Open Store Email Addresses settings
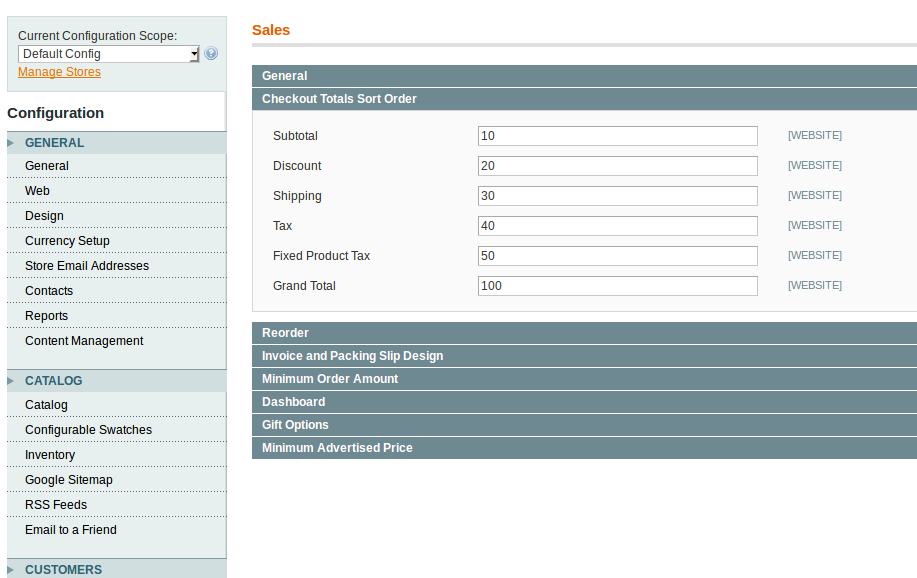Viewport: 917px width, 578px height. [87, 265]
